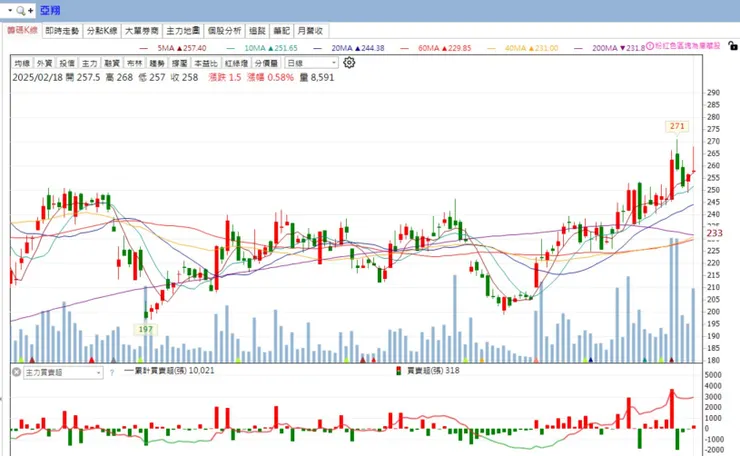Toggle the 外資 overlay button
This screenshot has height=456, width=740.
click(44, 63)
